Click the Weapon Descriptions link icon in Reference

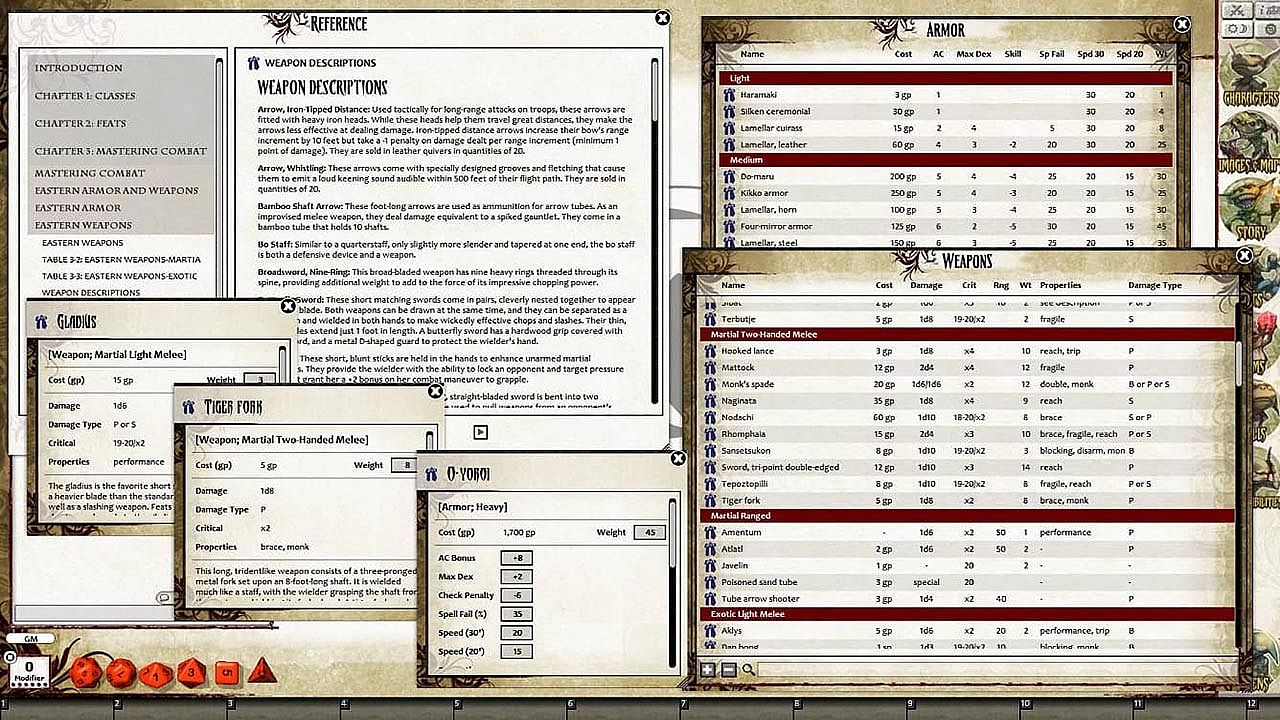point(253,63)
